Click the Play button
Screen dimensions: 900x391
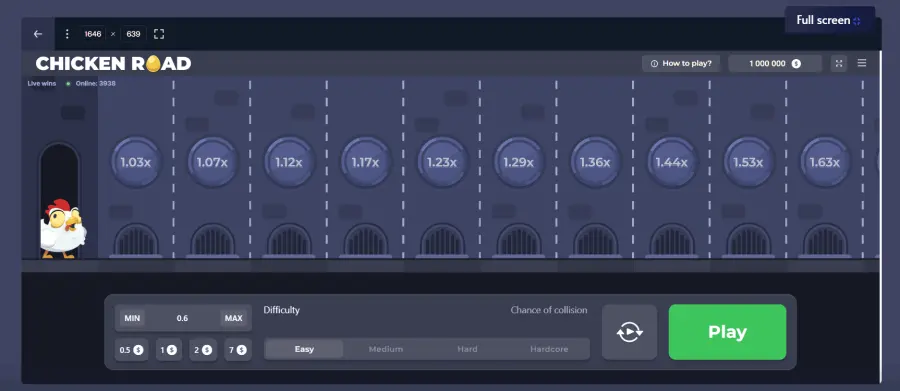pos(727,332)
